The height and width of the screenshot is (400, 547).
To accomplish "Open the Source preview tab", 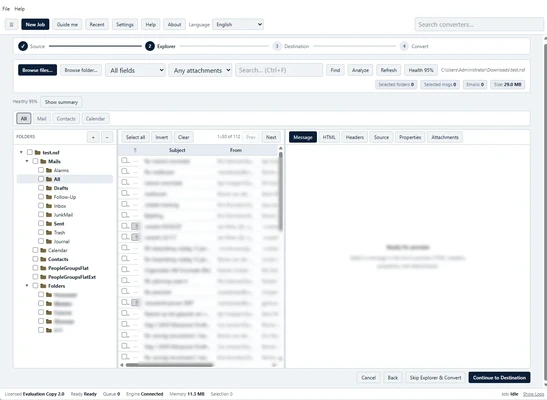I will (x=381, y=137).
